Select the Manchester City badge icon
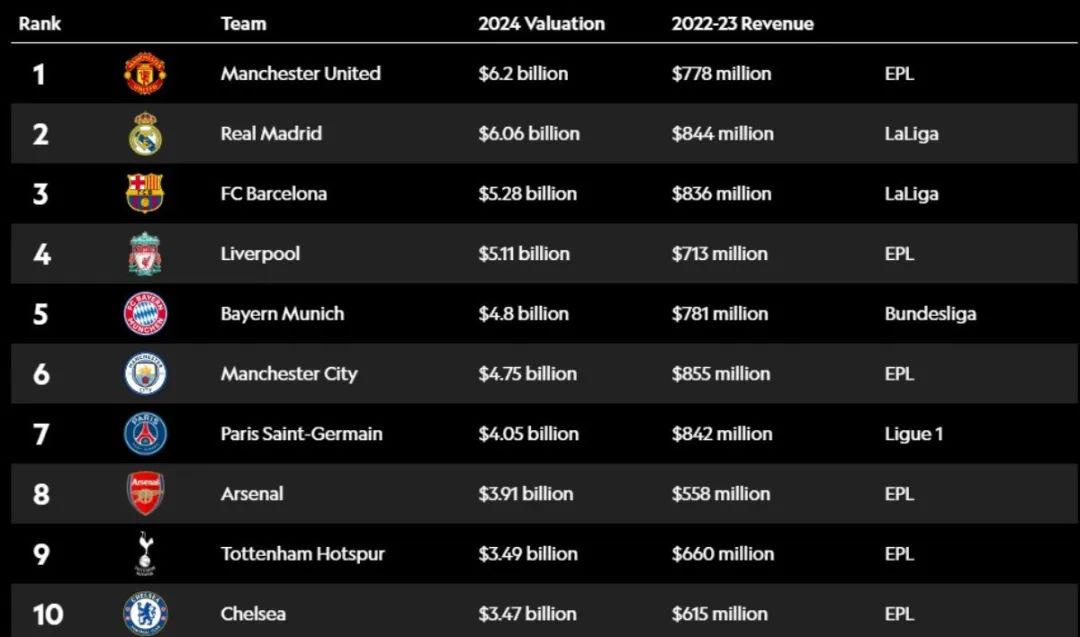Viewport: 1080px width, 637px height. point(145,373)
